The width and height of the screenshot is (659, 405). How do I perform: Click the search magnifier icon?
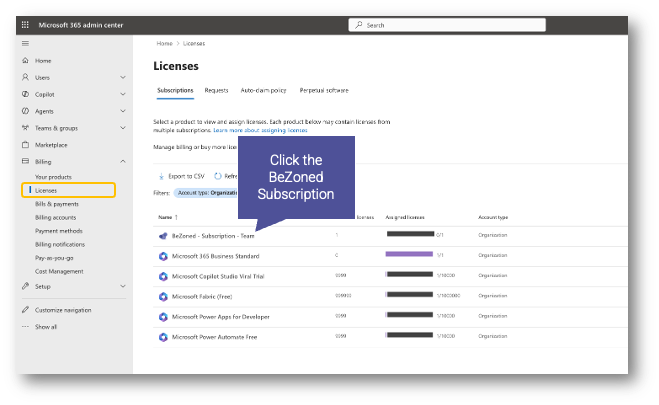(358, 25)
